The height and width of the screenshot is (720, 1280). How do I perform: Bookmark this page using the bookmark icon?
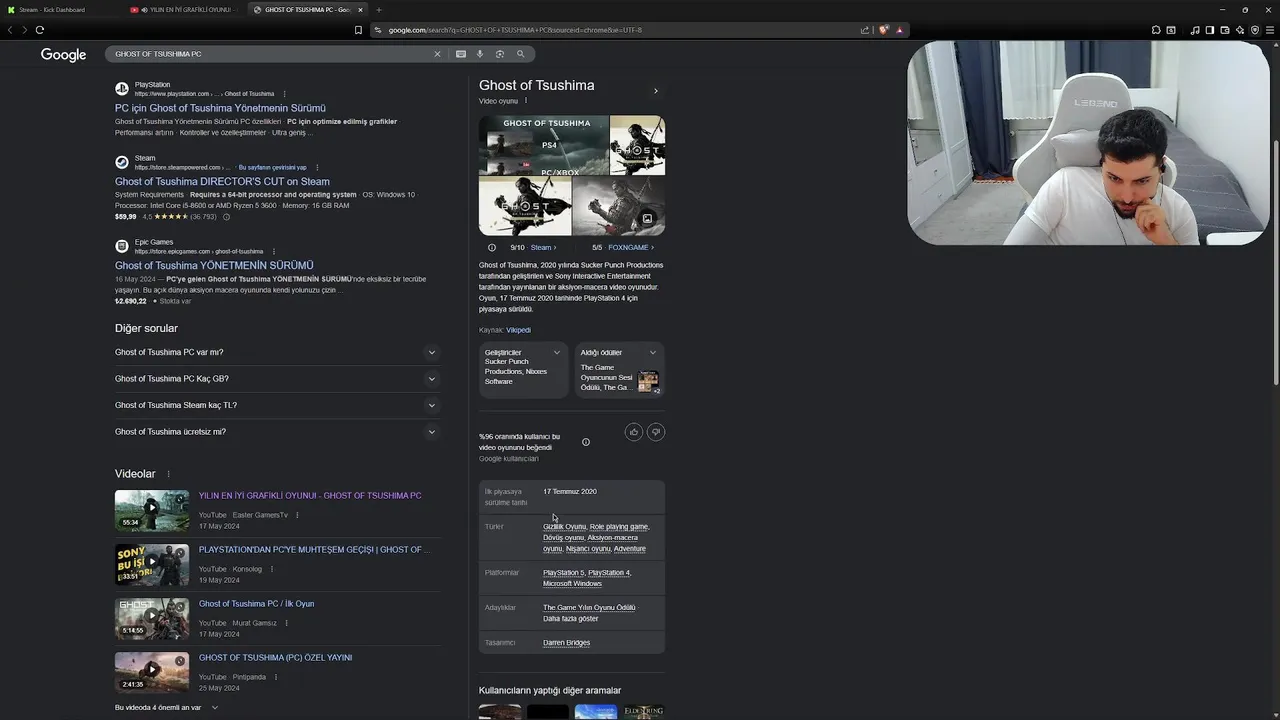coord(358,30)
